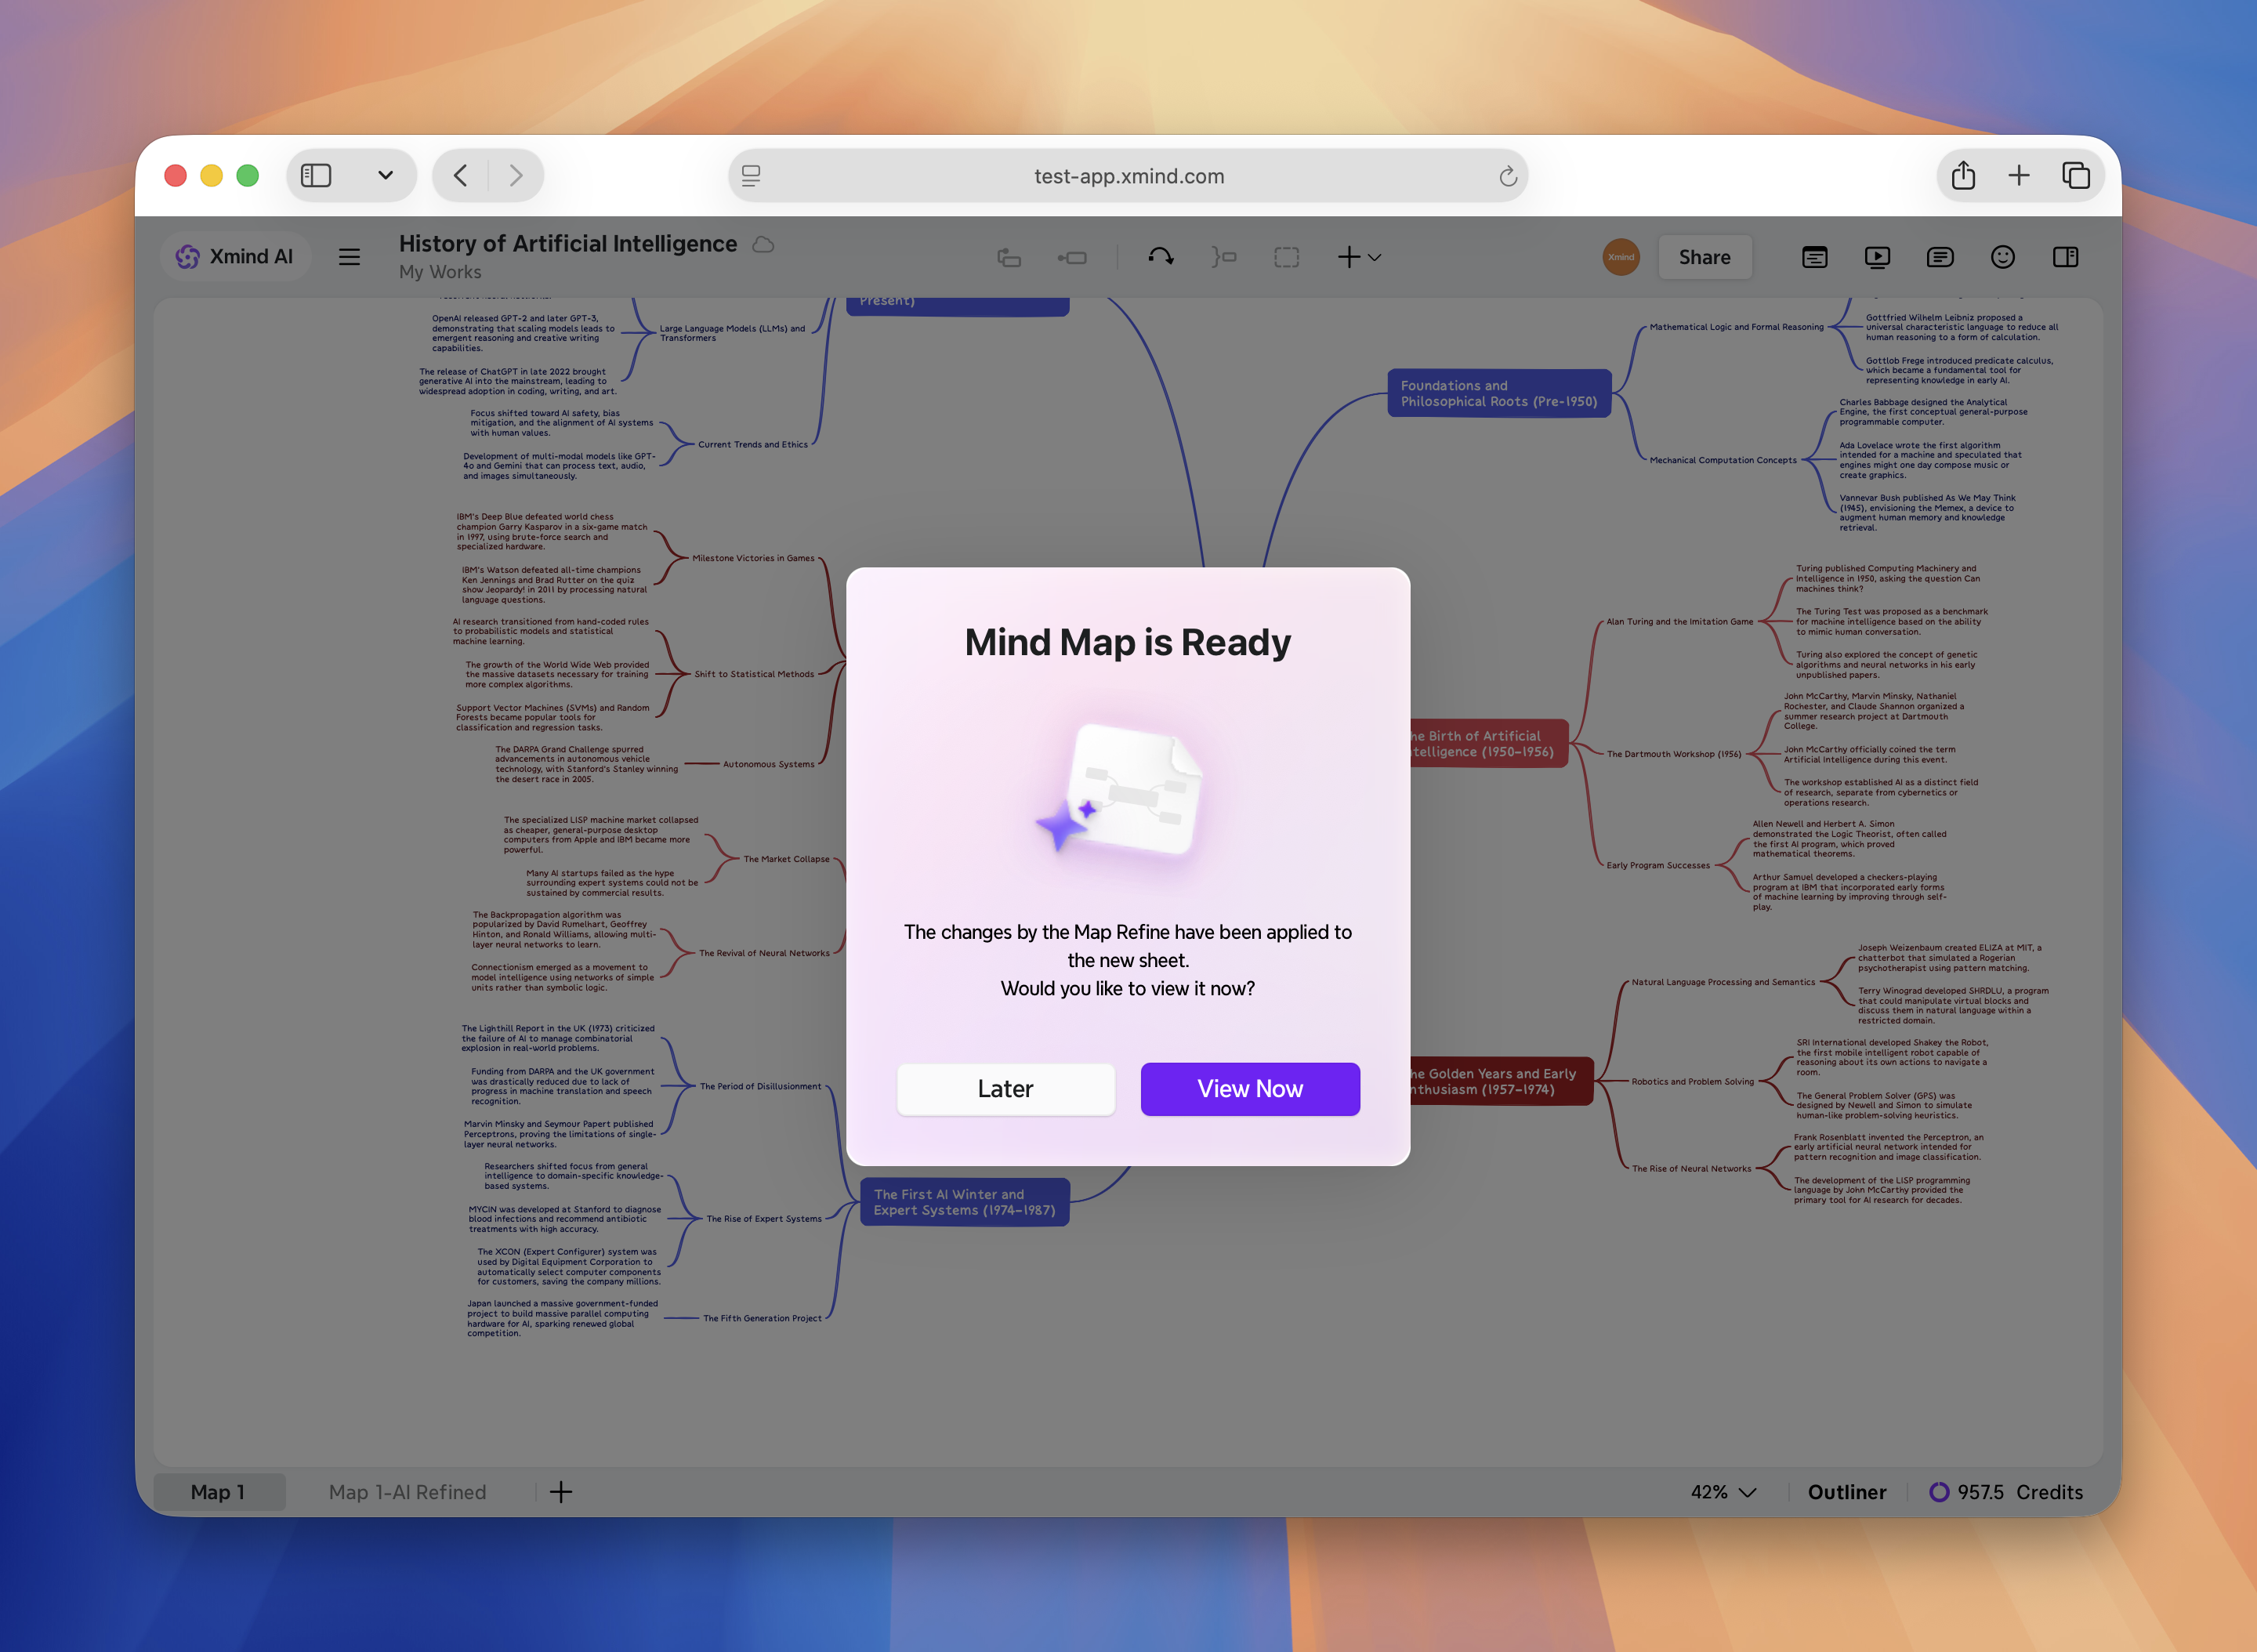Screen dimensions: 2257x1652
Task: Insert a summary bracket
Action: (x=1224, y=257)
